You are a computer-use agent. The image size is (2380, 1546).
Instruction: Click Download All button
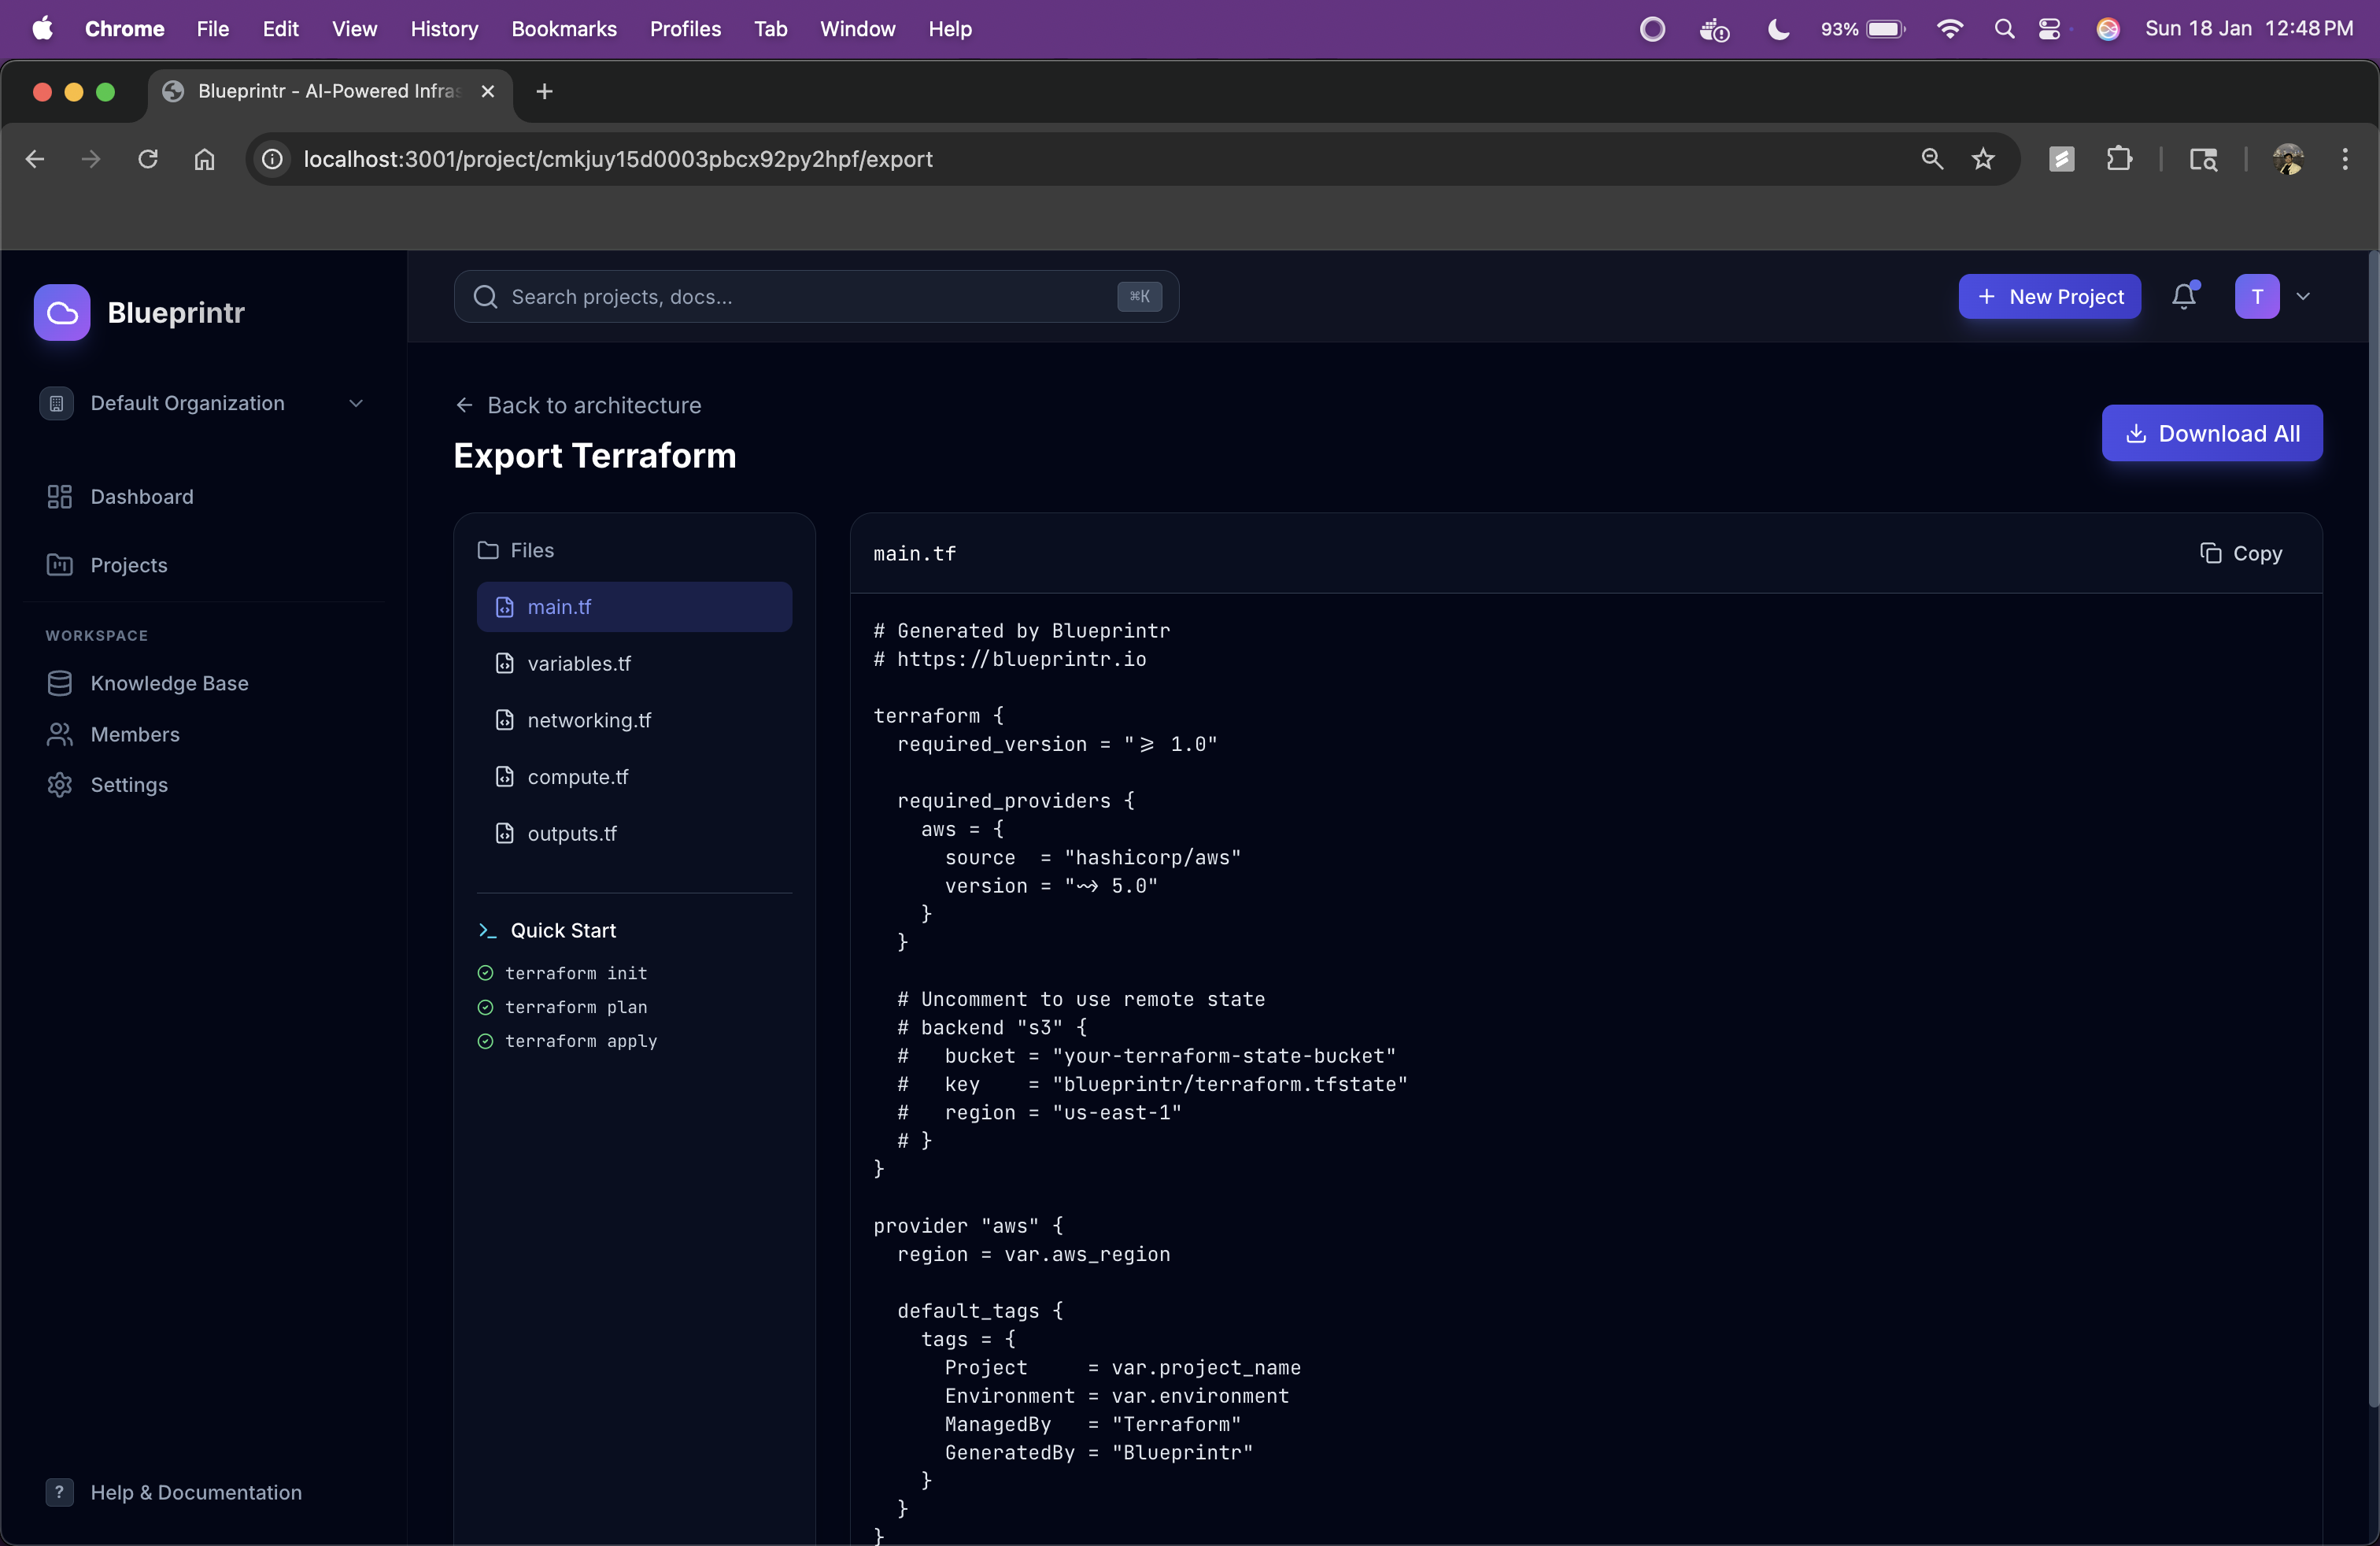pyautogui.click(x=2211, y=433)
